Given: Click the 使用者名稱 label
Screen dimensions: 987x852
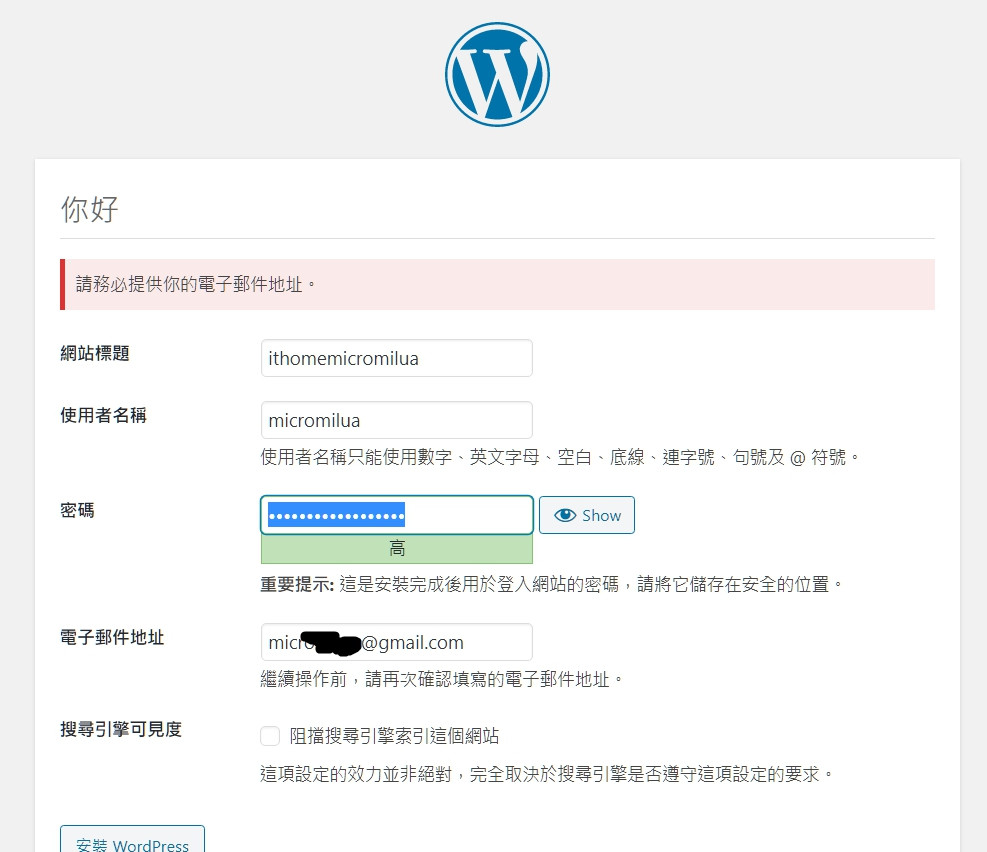Looking at the screenshot, I should (104, 415).
